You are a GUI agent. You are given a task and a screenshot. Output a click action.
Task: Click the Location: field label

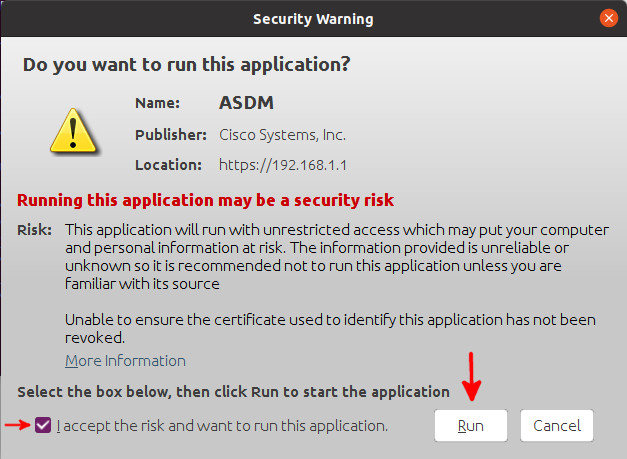click(x=168, y=165)
